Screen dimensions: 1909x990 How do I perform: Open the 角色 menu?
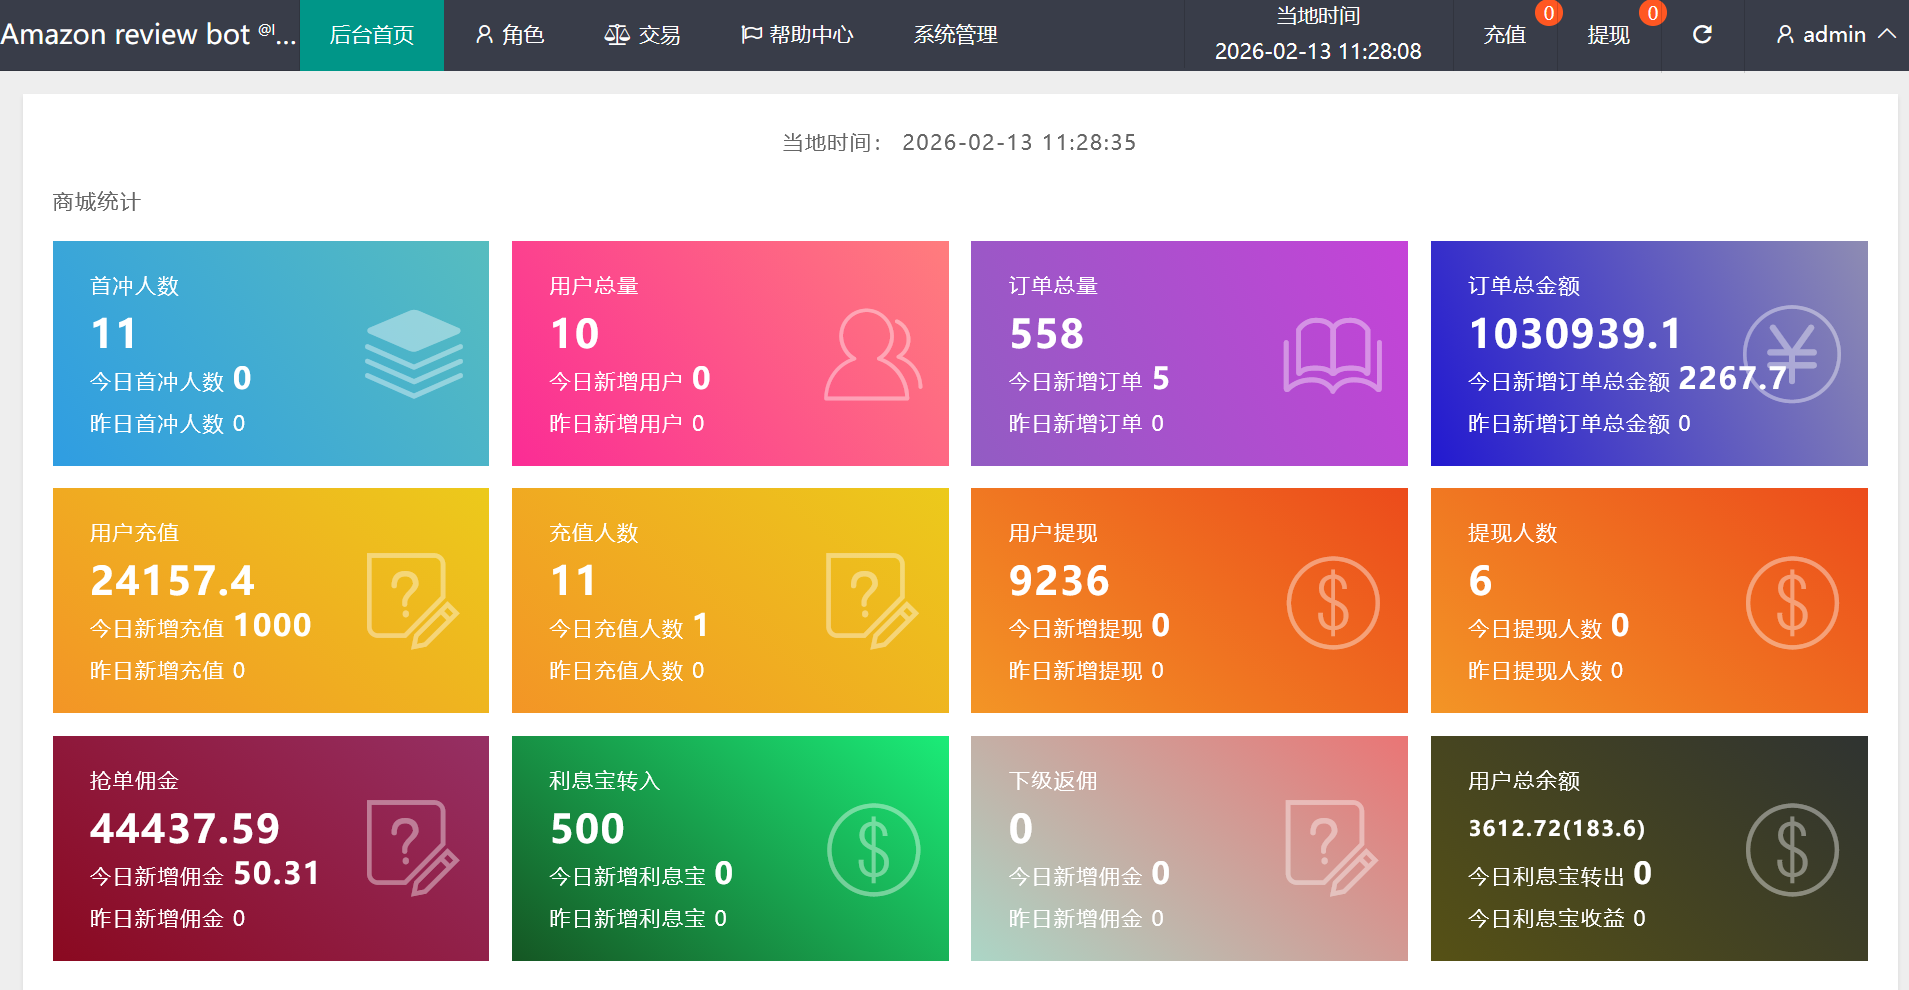tap(510, 35)
